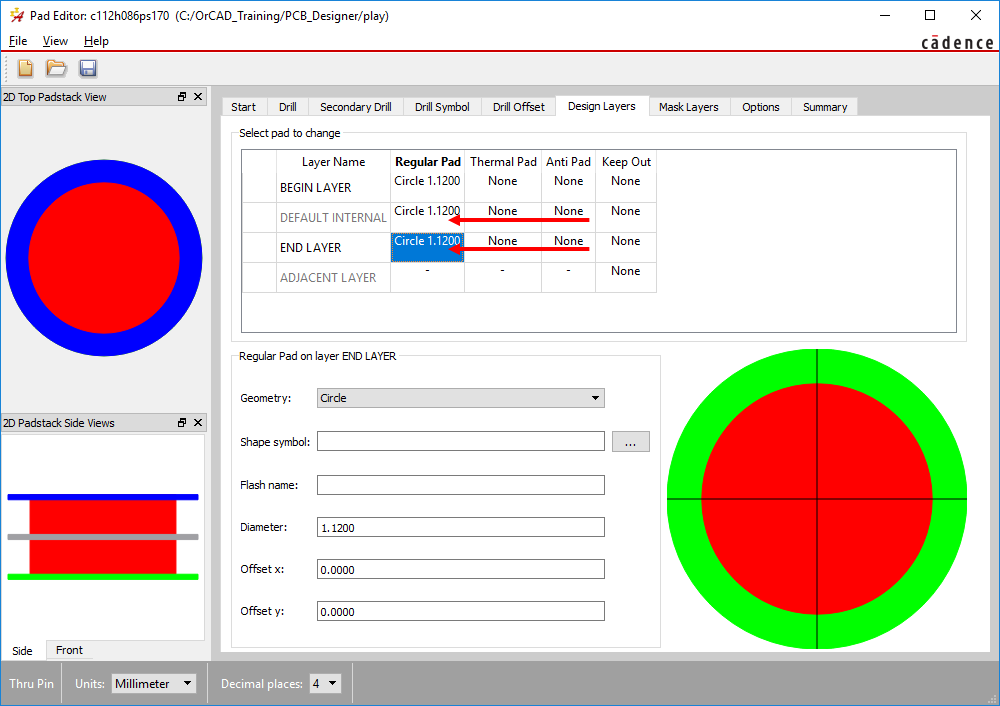Viewport: 1000px width, 706px height.
Task: Undock the 2D Top Padstack View panel
Action: coord(182,96)
